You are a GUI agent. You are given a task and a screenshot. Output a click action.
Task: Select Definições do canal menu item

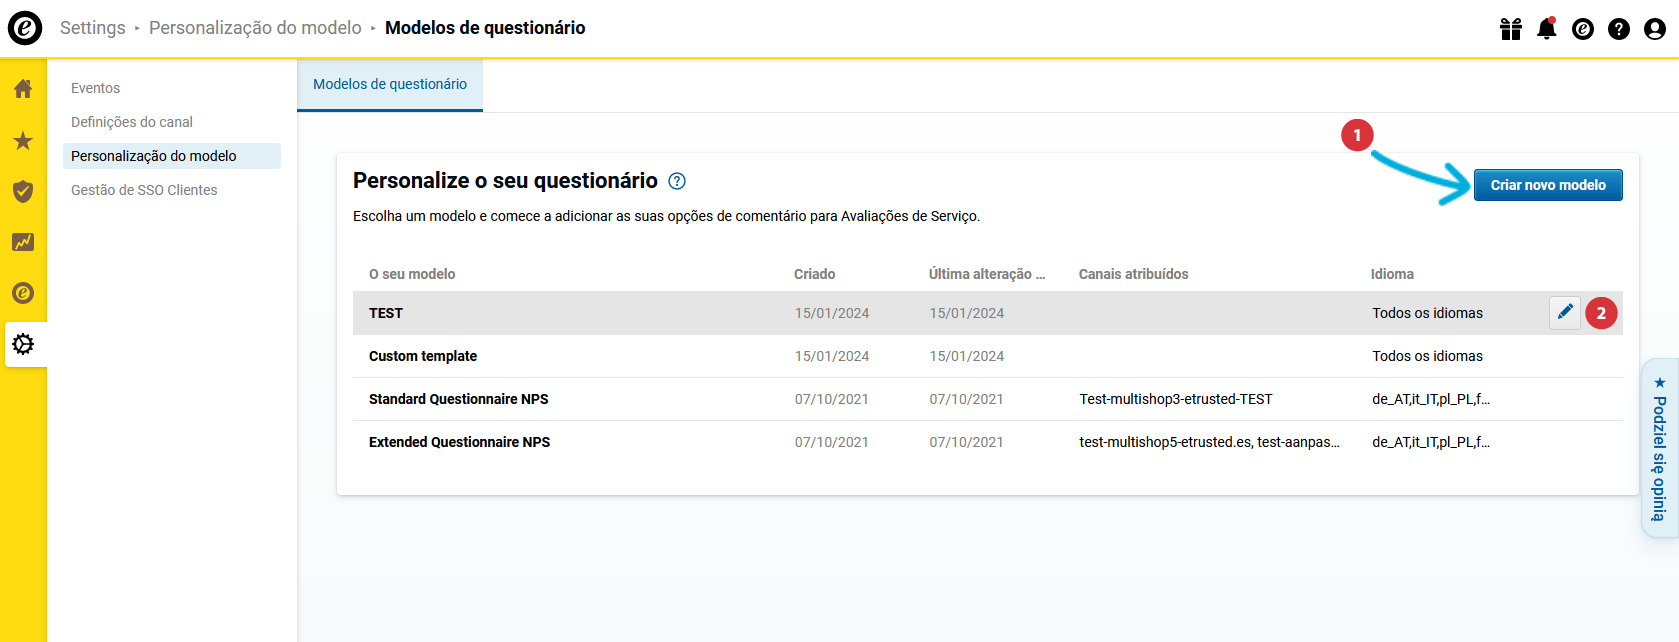pos(132,122)
